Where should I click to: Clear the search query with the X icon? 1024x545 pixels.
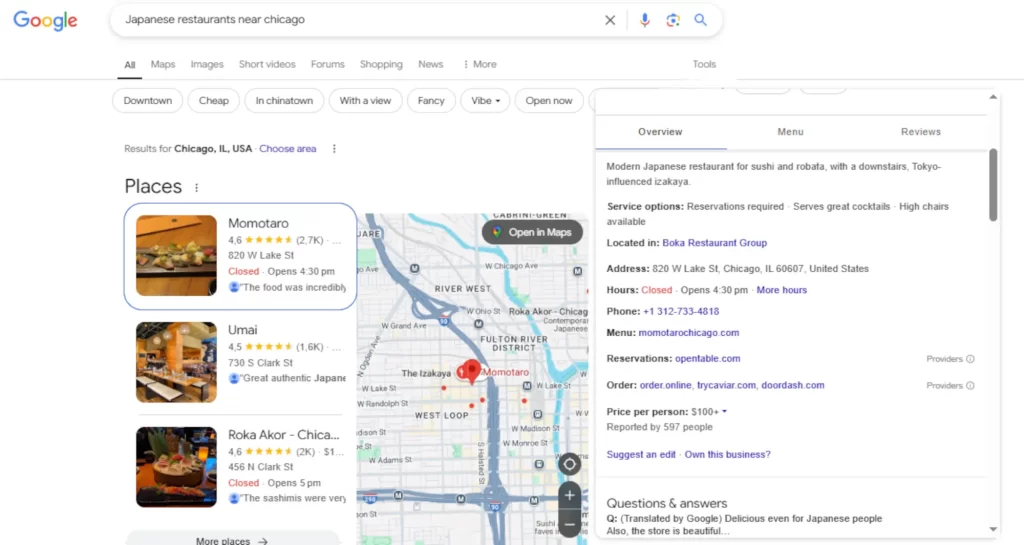[610, 20]
